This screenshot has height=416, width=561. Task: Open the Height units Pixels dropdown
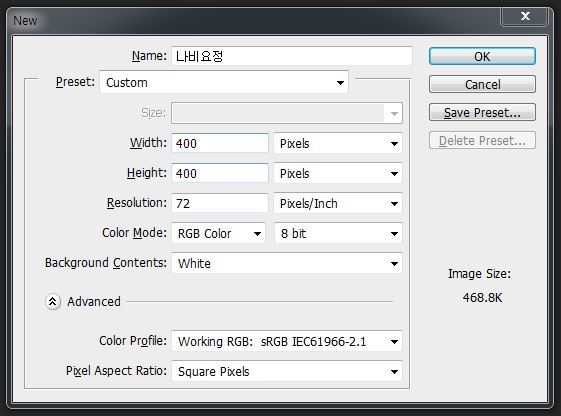tap(338, 173)
